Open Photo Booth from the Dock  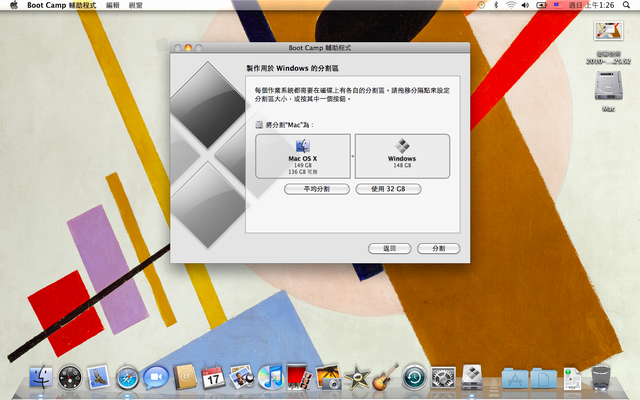tap(299, 378)
